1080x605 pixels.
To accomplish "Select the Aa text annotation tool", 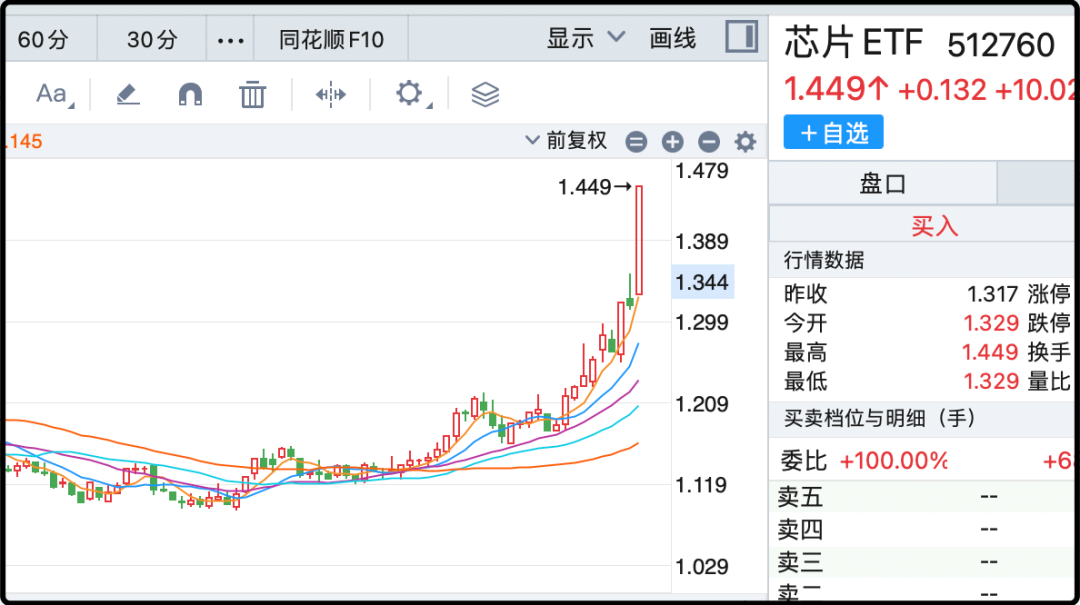I will (52, 95).
